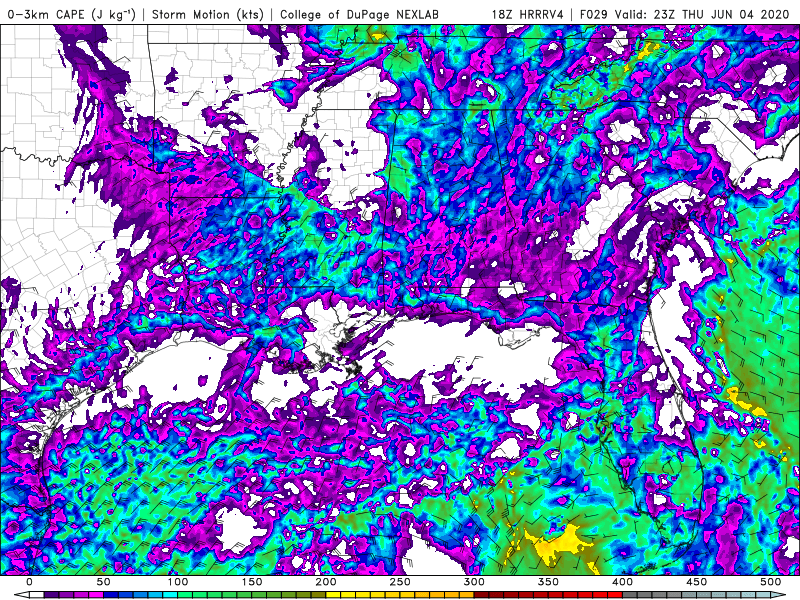Viewport: 800px width, 600px height.
Task: Click the large yellow CAPE maximum in the Gulf
Action: (561, 544)
